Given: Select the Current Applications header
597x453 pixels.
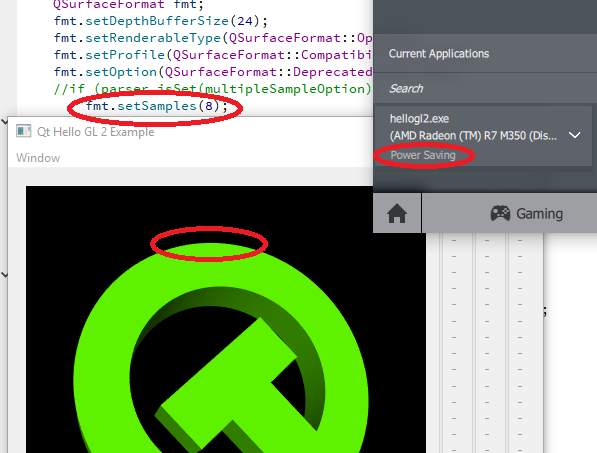Looking at the screenshot, I should click(439, 54).
